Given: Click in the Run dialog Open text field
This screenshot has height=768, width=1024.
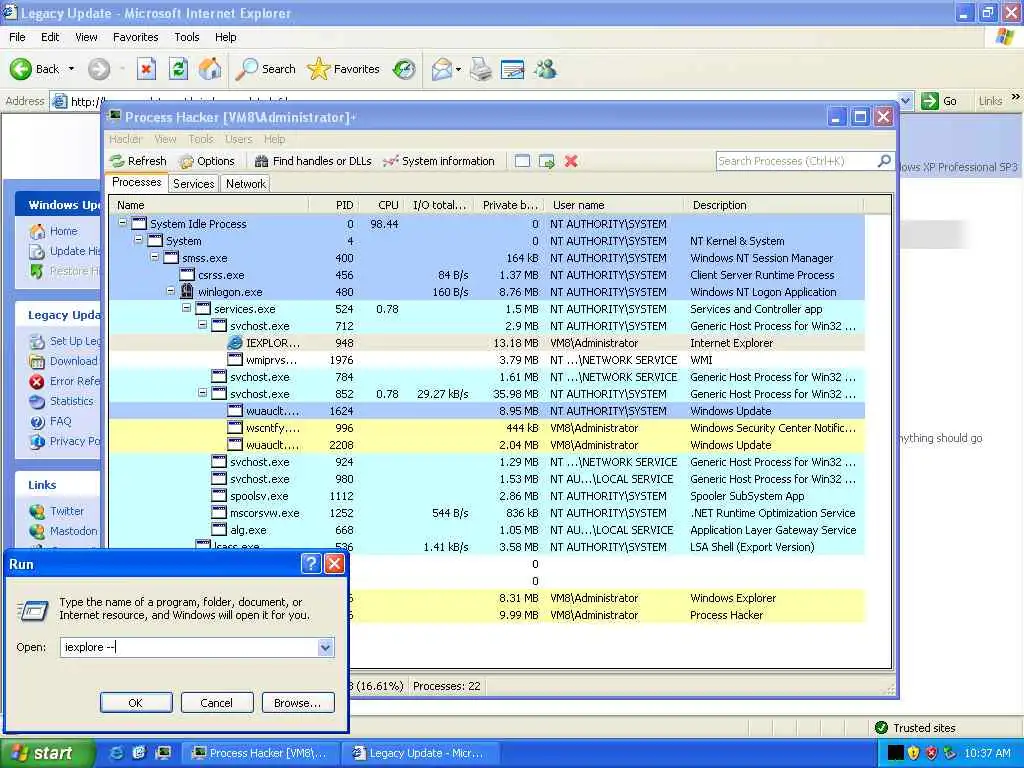Looking at the screenshot, I should [189, 647].
